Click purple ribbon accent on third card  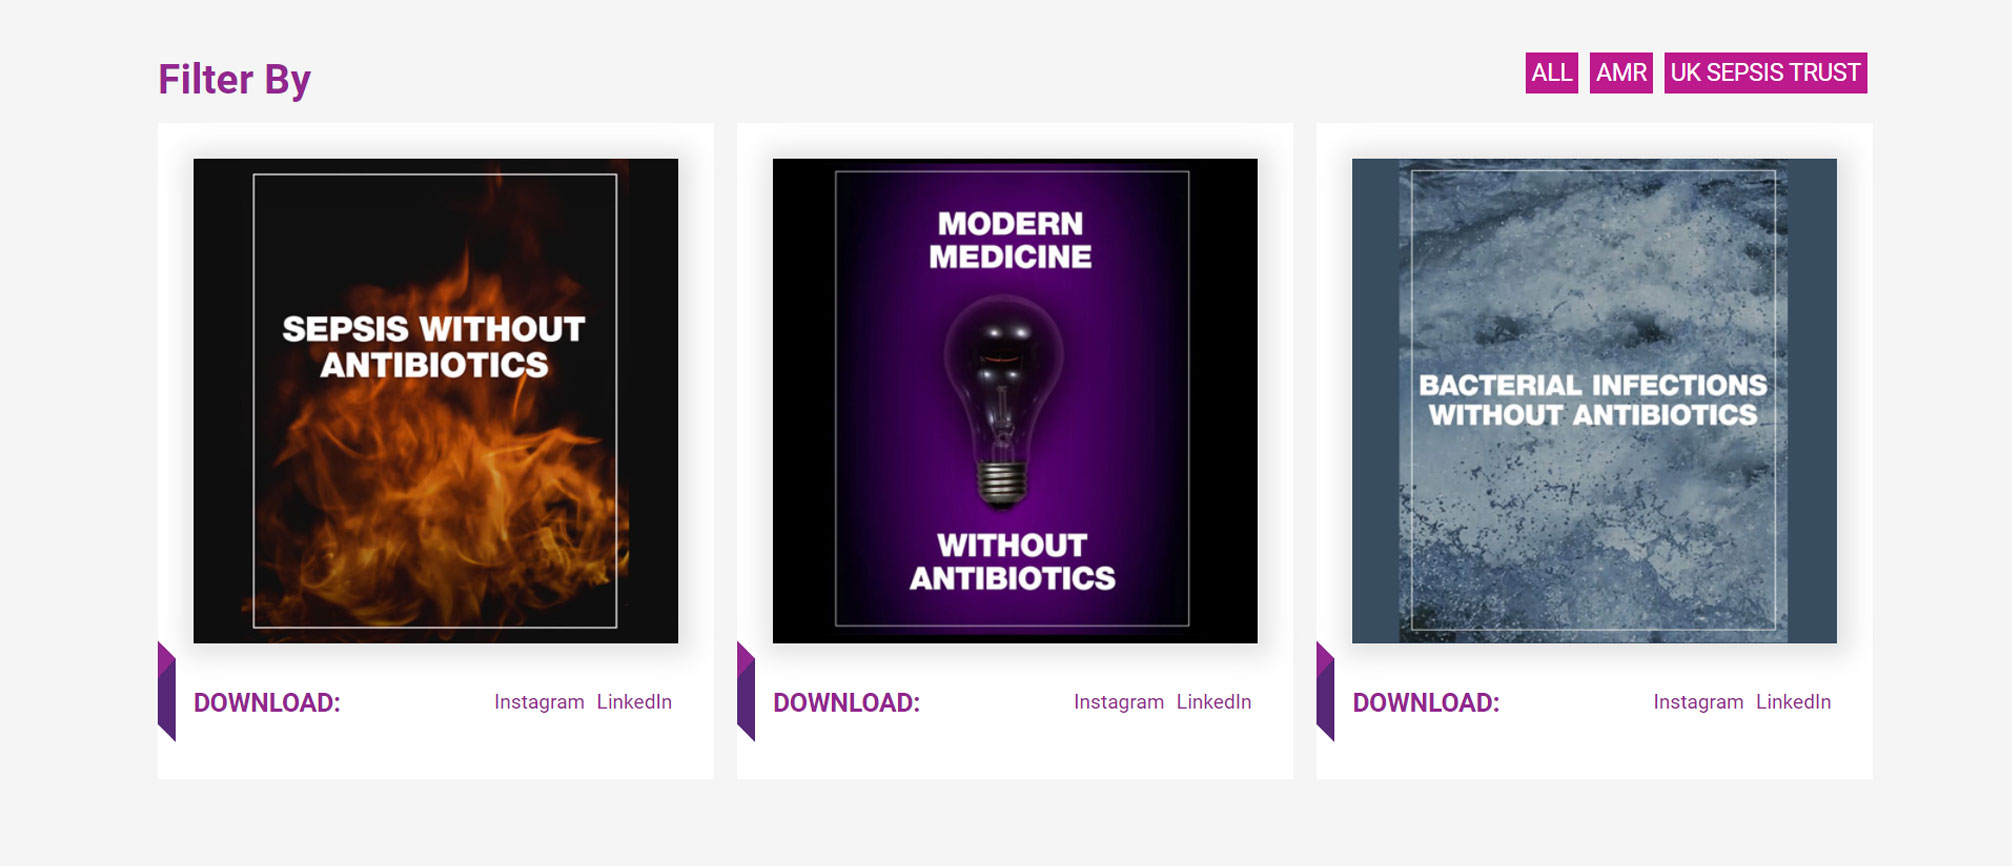1325,691
